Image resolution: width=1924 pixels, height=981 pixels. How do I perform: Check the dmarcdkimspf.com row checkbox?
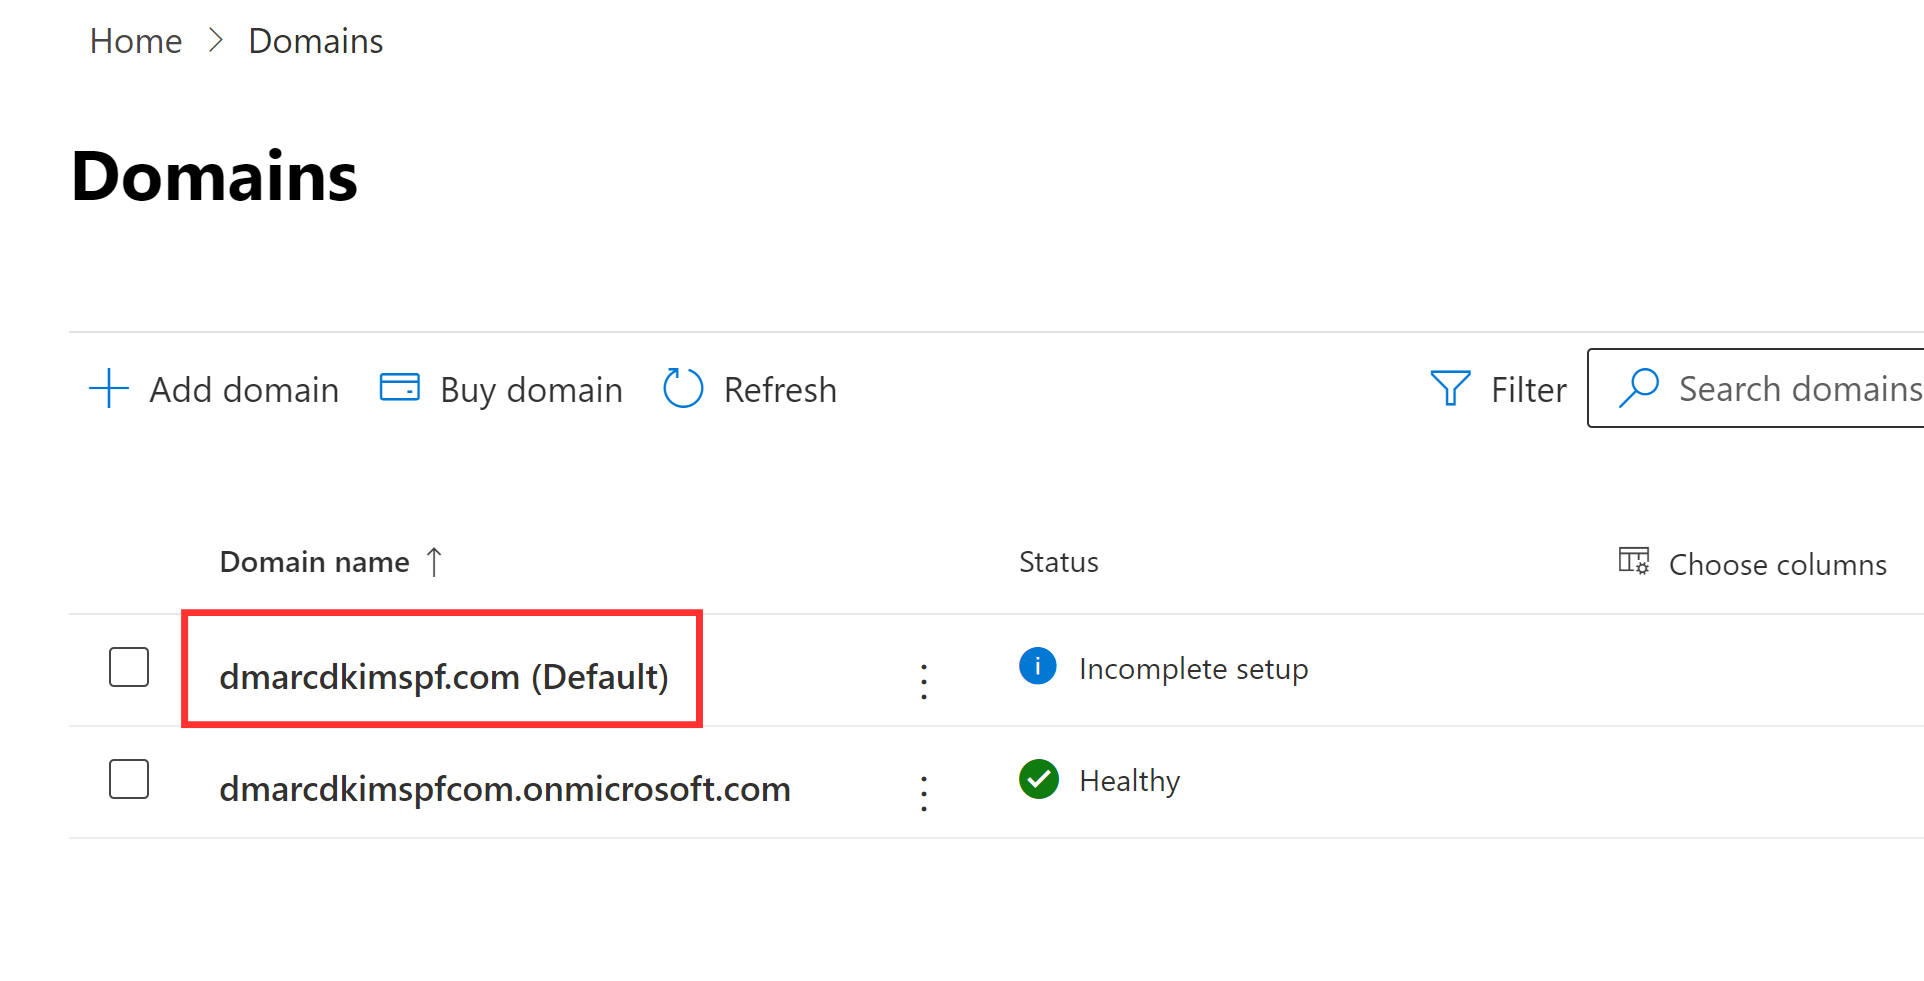coord(129,667)
